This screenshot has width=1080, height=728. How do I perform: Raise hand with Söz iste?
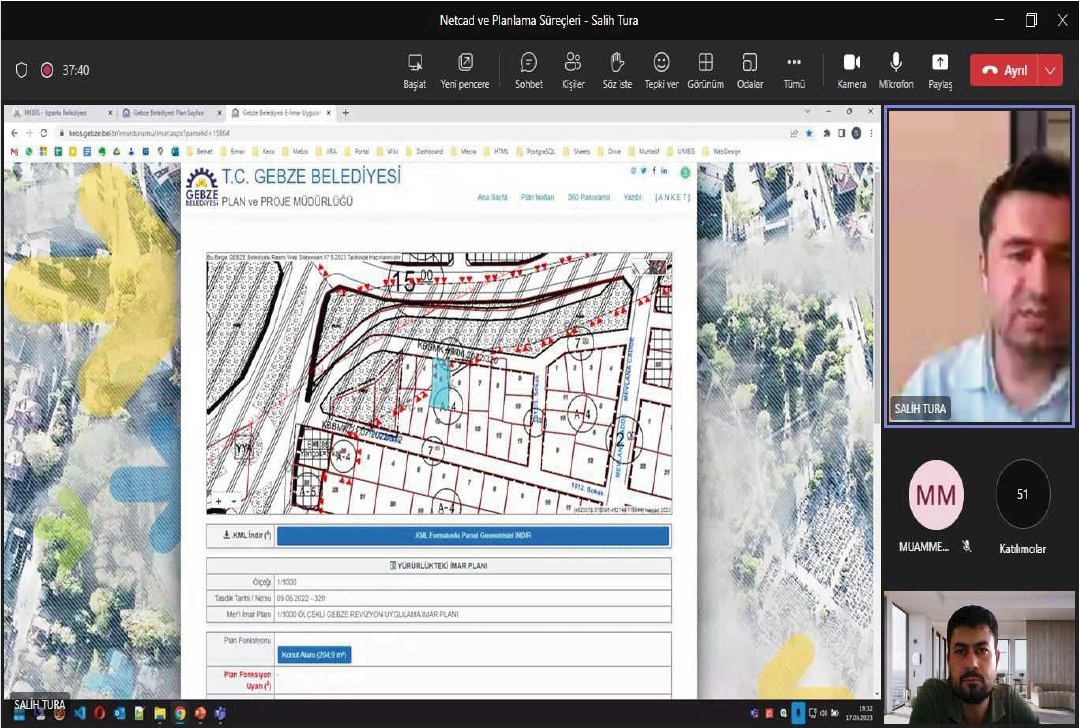click(x=617, y=71)
